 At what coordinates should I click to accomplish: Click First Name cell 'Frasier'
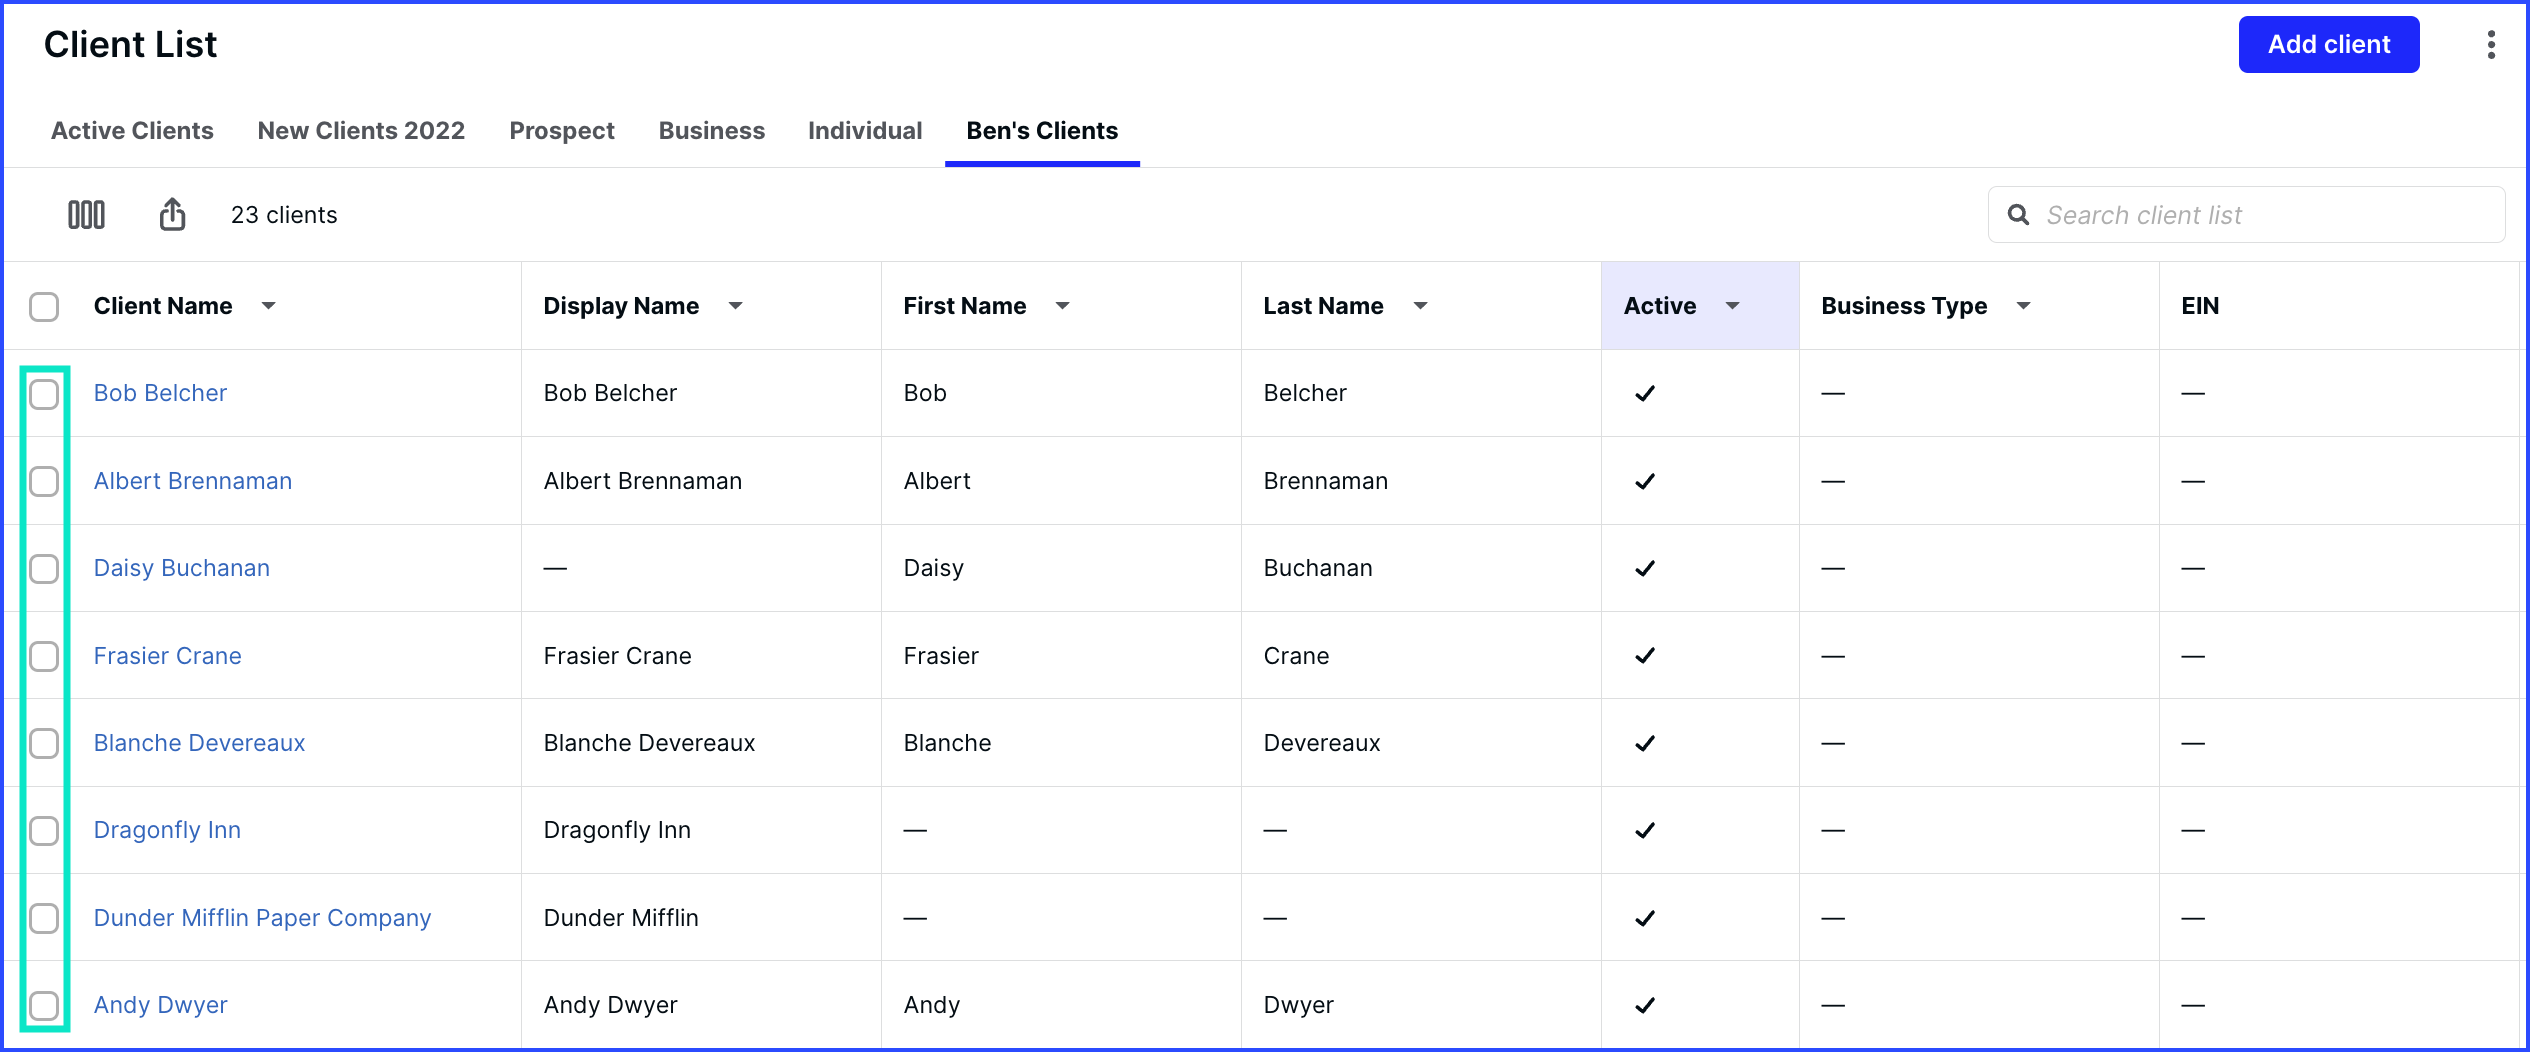click(941, 656)
